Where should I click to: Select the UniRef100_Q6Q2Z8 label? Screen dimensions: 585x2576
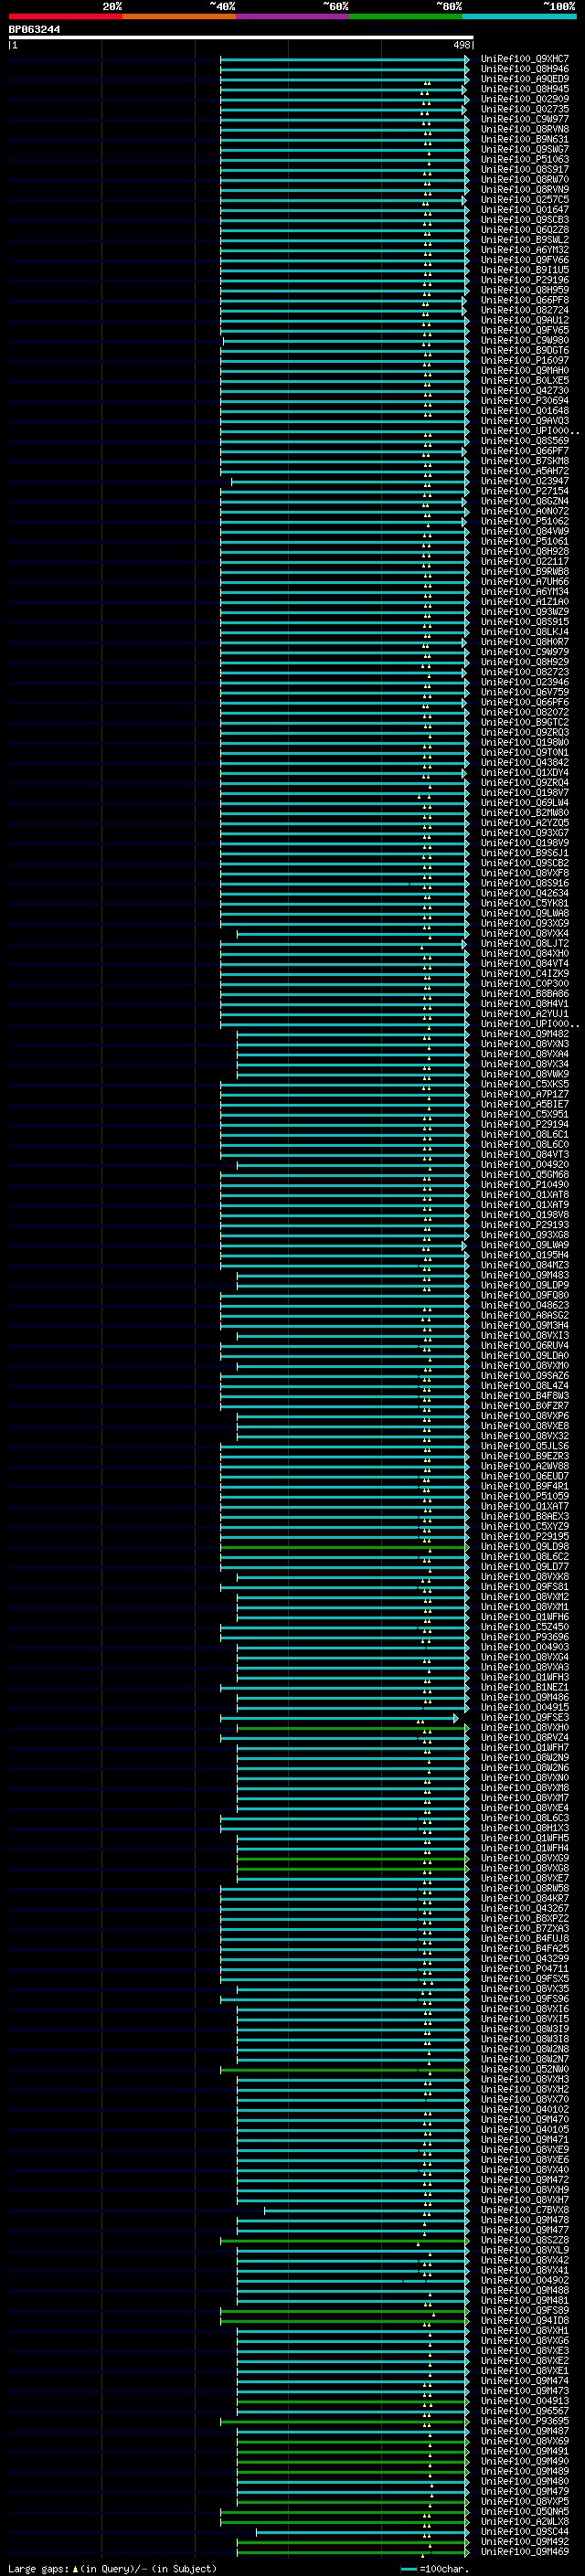point(524,230)
